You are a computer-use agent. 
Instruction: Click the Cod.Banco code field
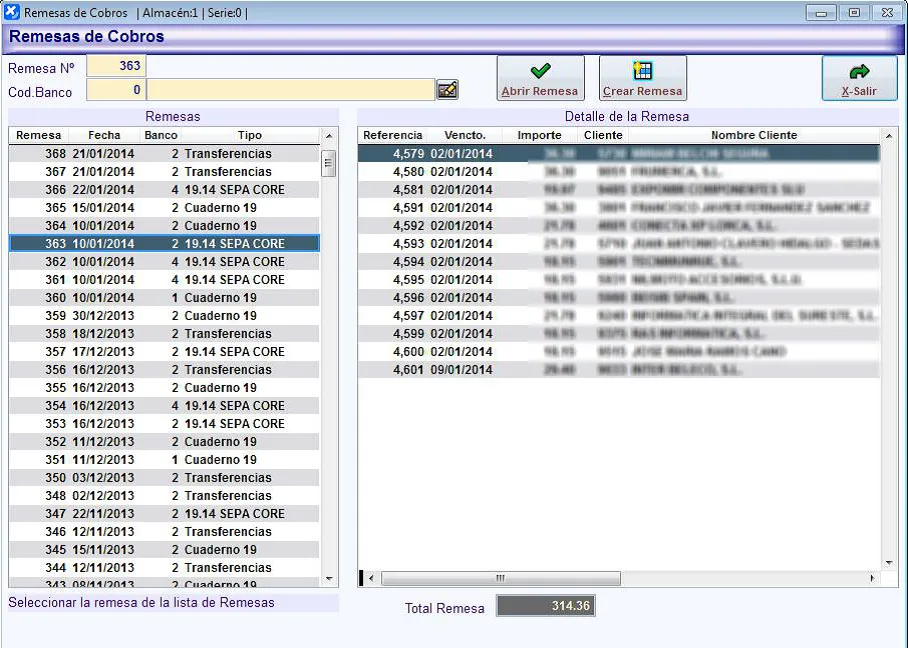[x=116, y=90]
